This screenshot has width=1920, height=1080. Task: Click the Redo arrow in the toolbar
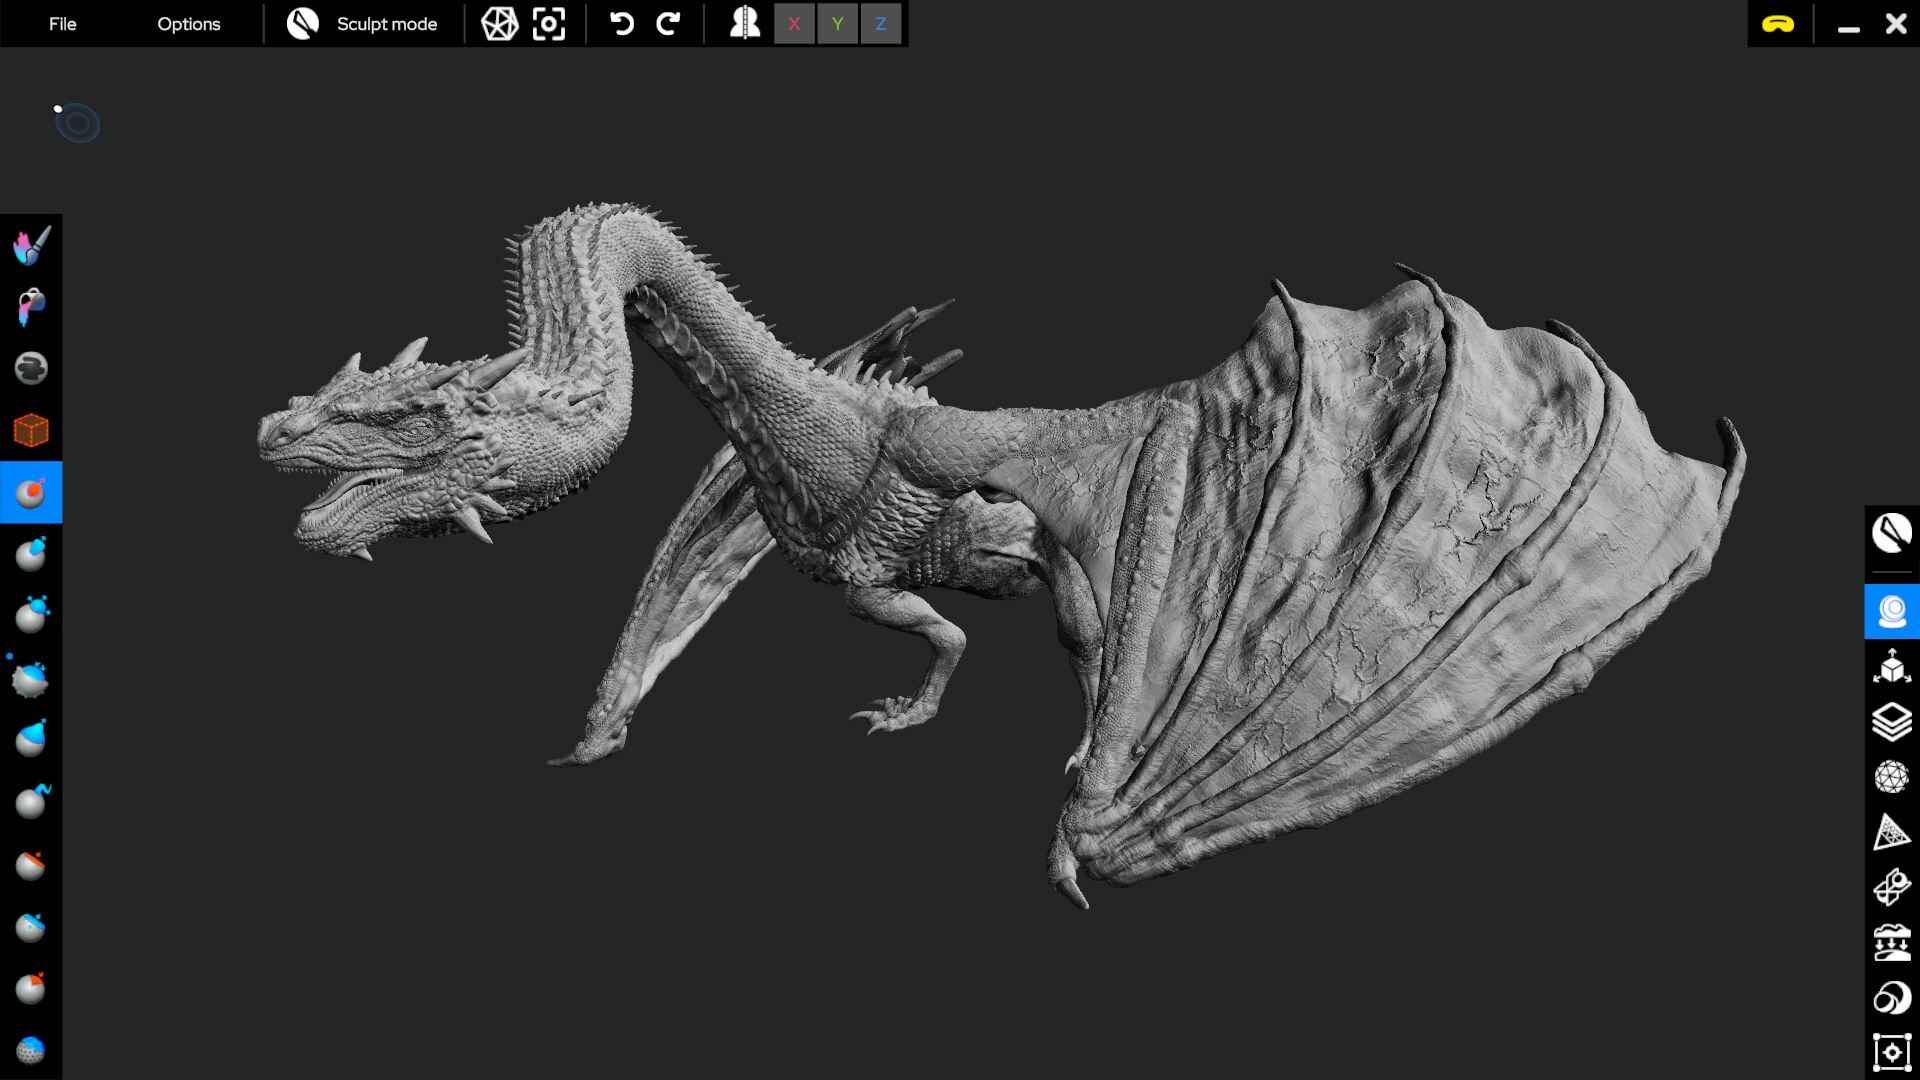pyautogui.click(x=668, y=23)
